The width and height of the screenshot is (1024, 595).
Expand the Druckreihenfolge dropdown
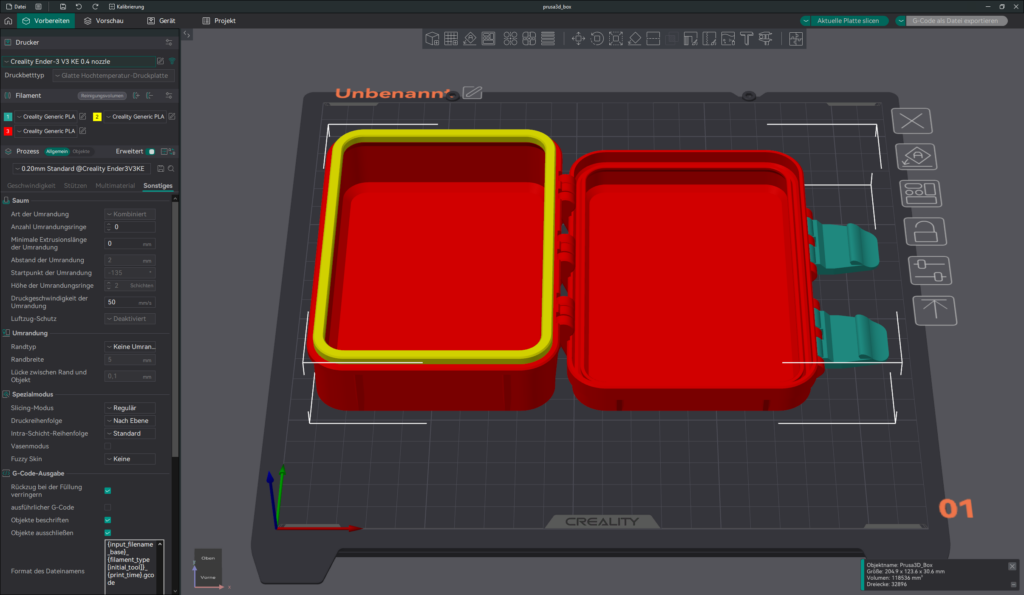point(131,421)
